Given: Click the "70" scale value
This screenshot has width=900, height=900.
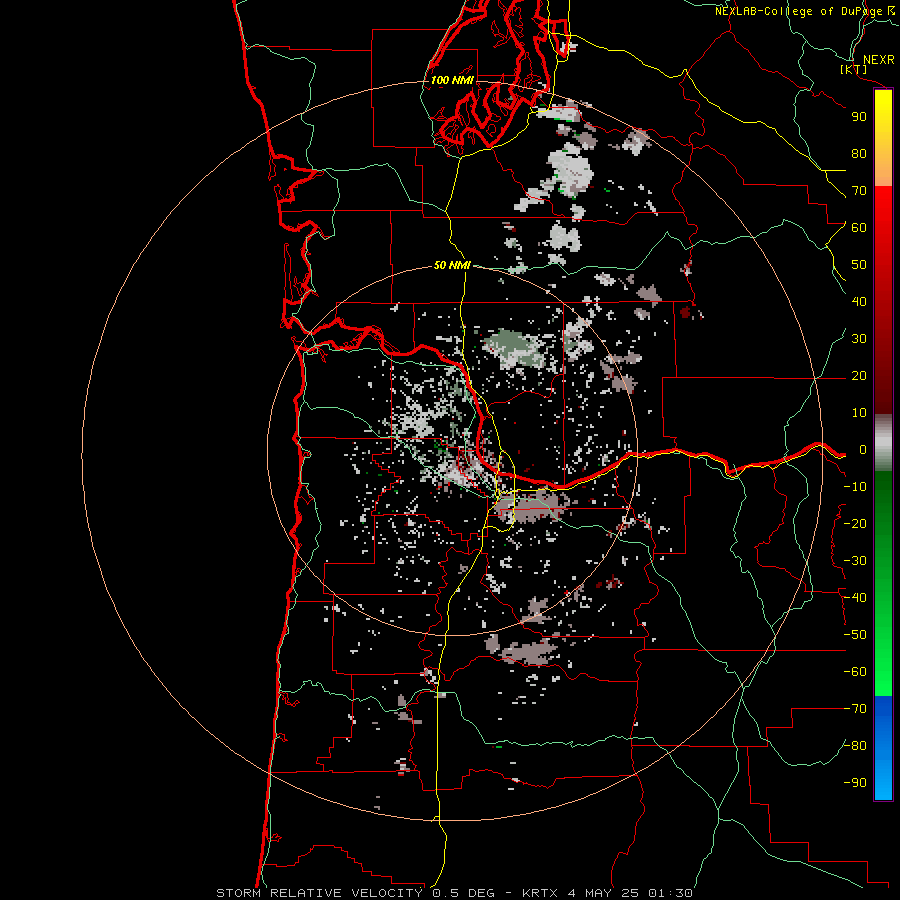Looking at the screenshot, I should (859, 191).
